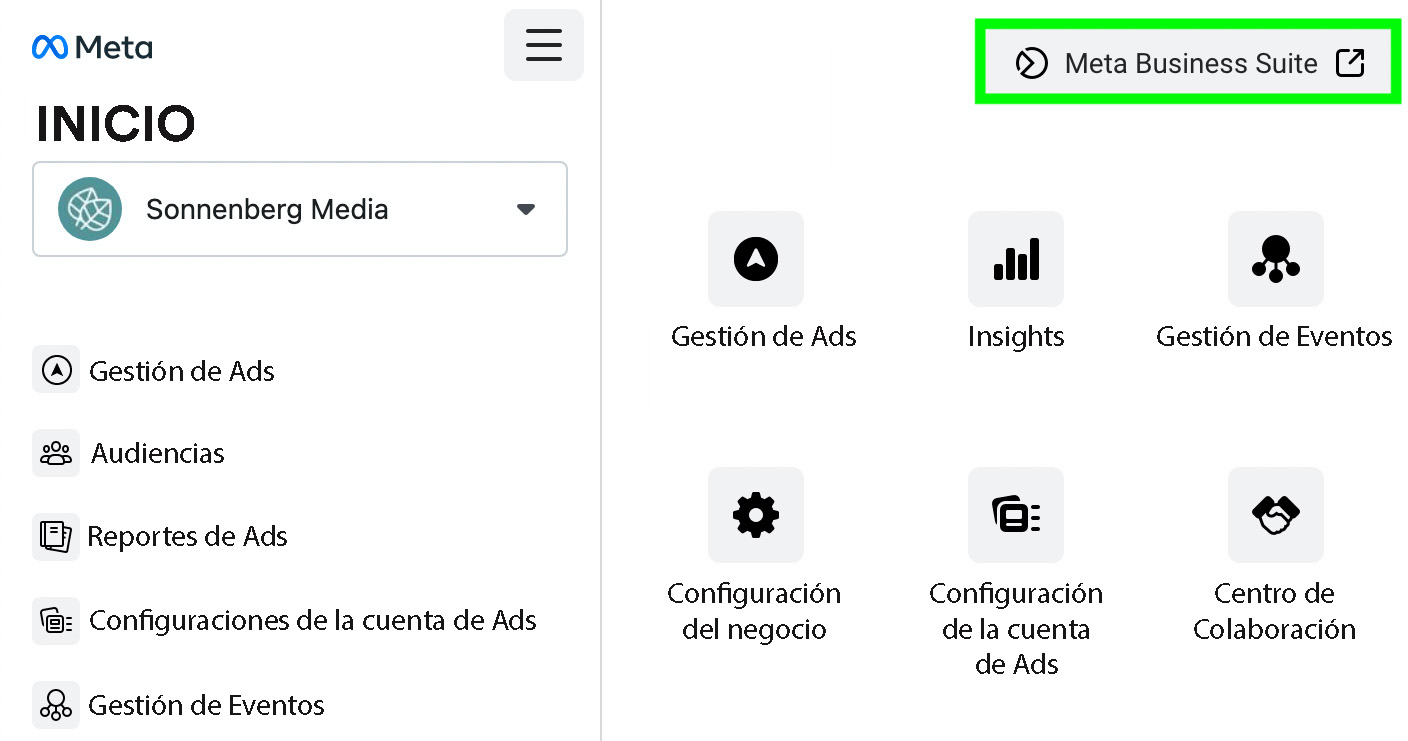Select Gestión de Ads compass icon in sidebar
This screenshot has height=741, width=1408.
[56, 370]
